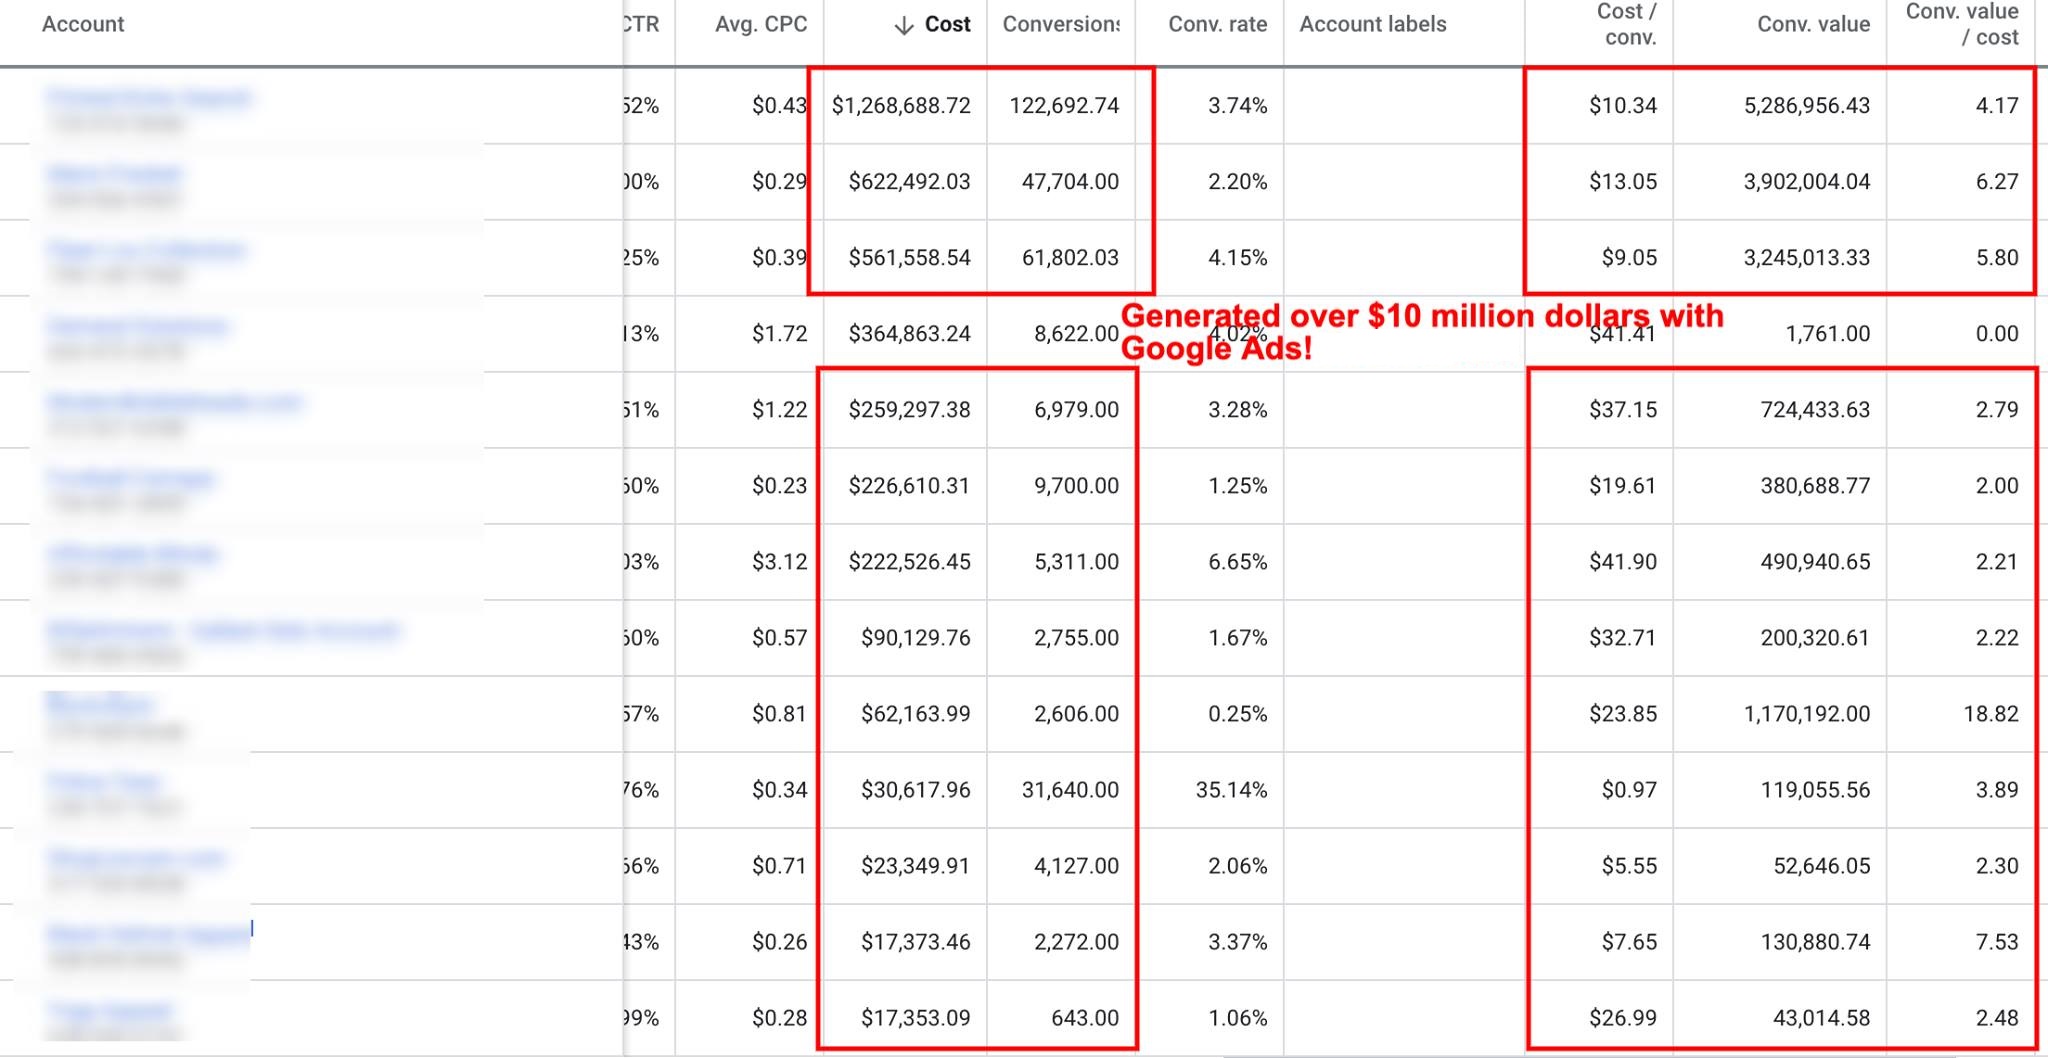Click the Conv. rate column header
The height and width of the screenshot is (1058, 2048).
point(1217,24)
